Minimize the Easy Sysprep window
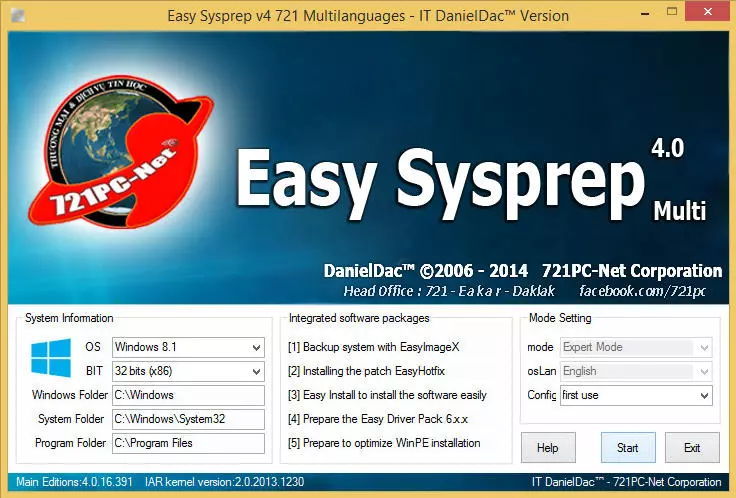This screenshot has width=736, height=498. click(645, 14)
